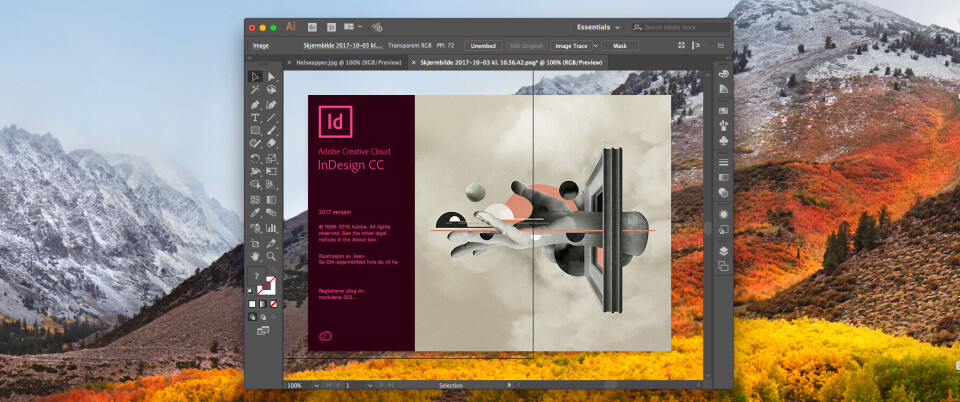This screenshot has width=960, height=402.
Task: Select the Shape Builder tool
Action: (x=255, y=184)
